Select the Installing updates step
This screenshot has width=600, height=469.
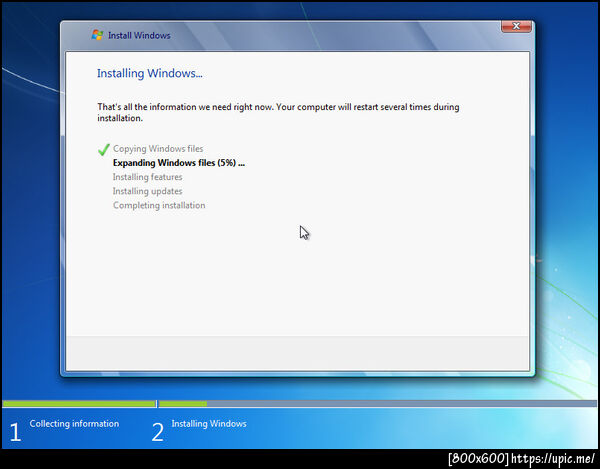(147, 191)
